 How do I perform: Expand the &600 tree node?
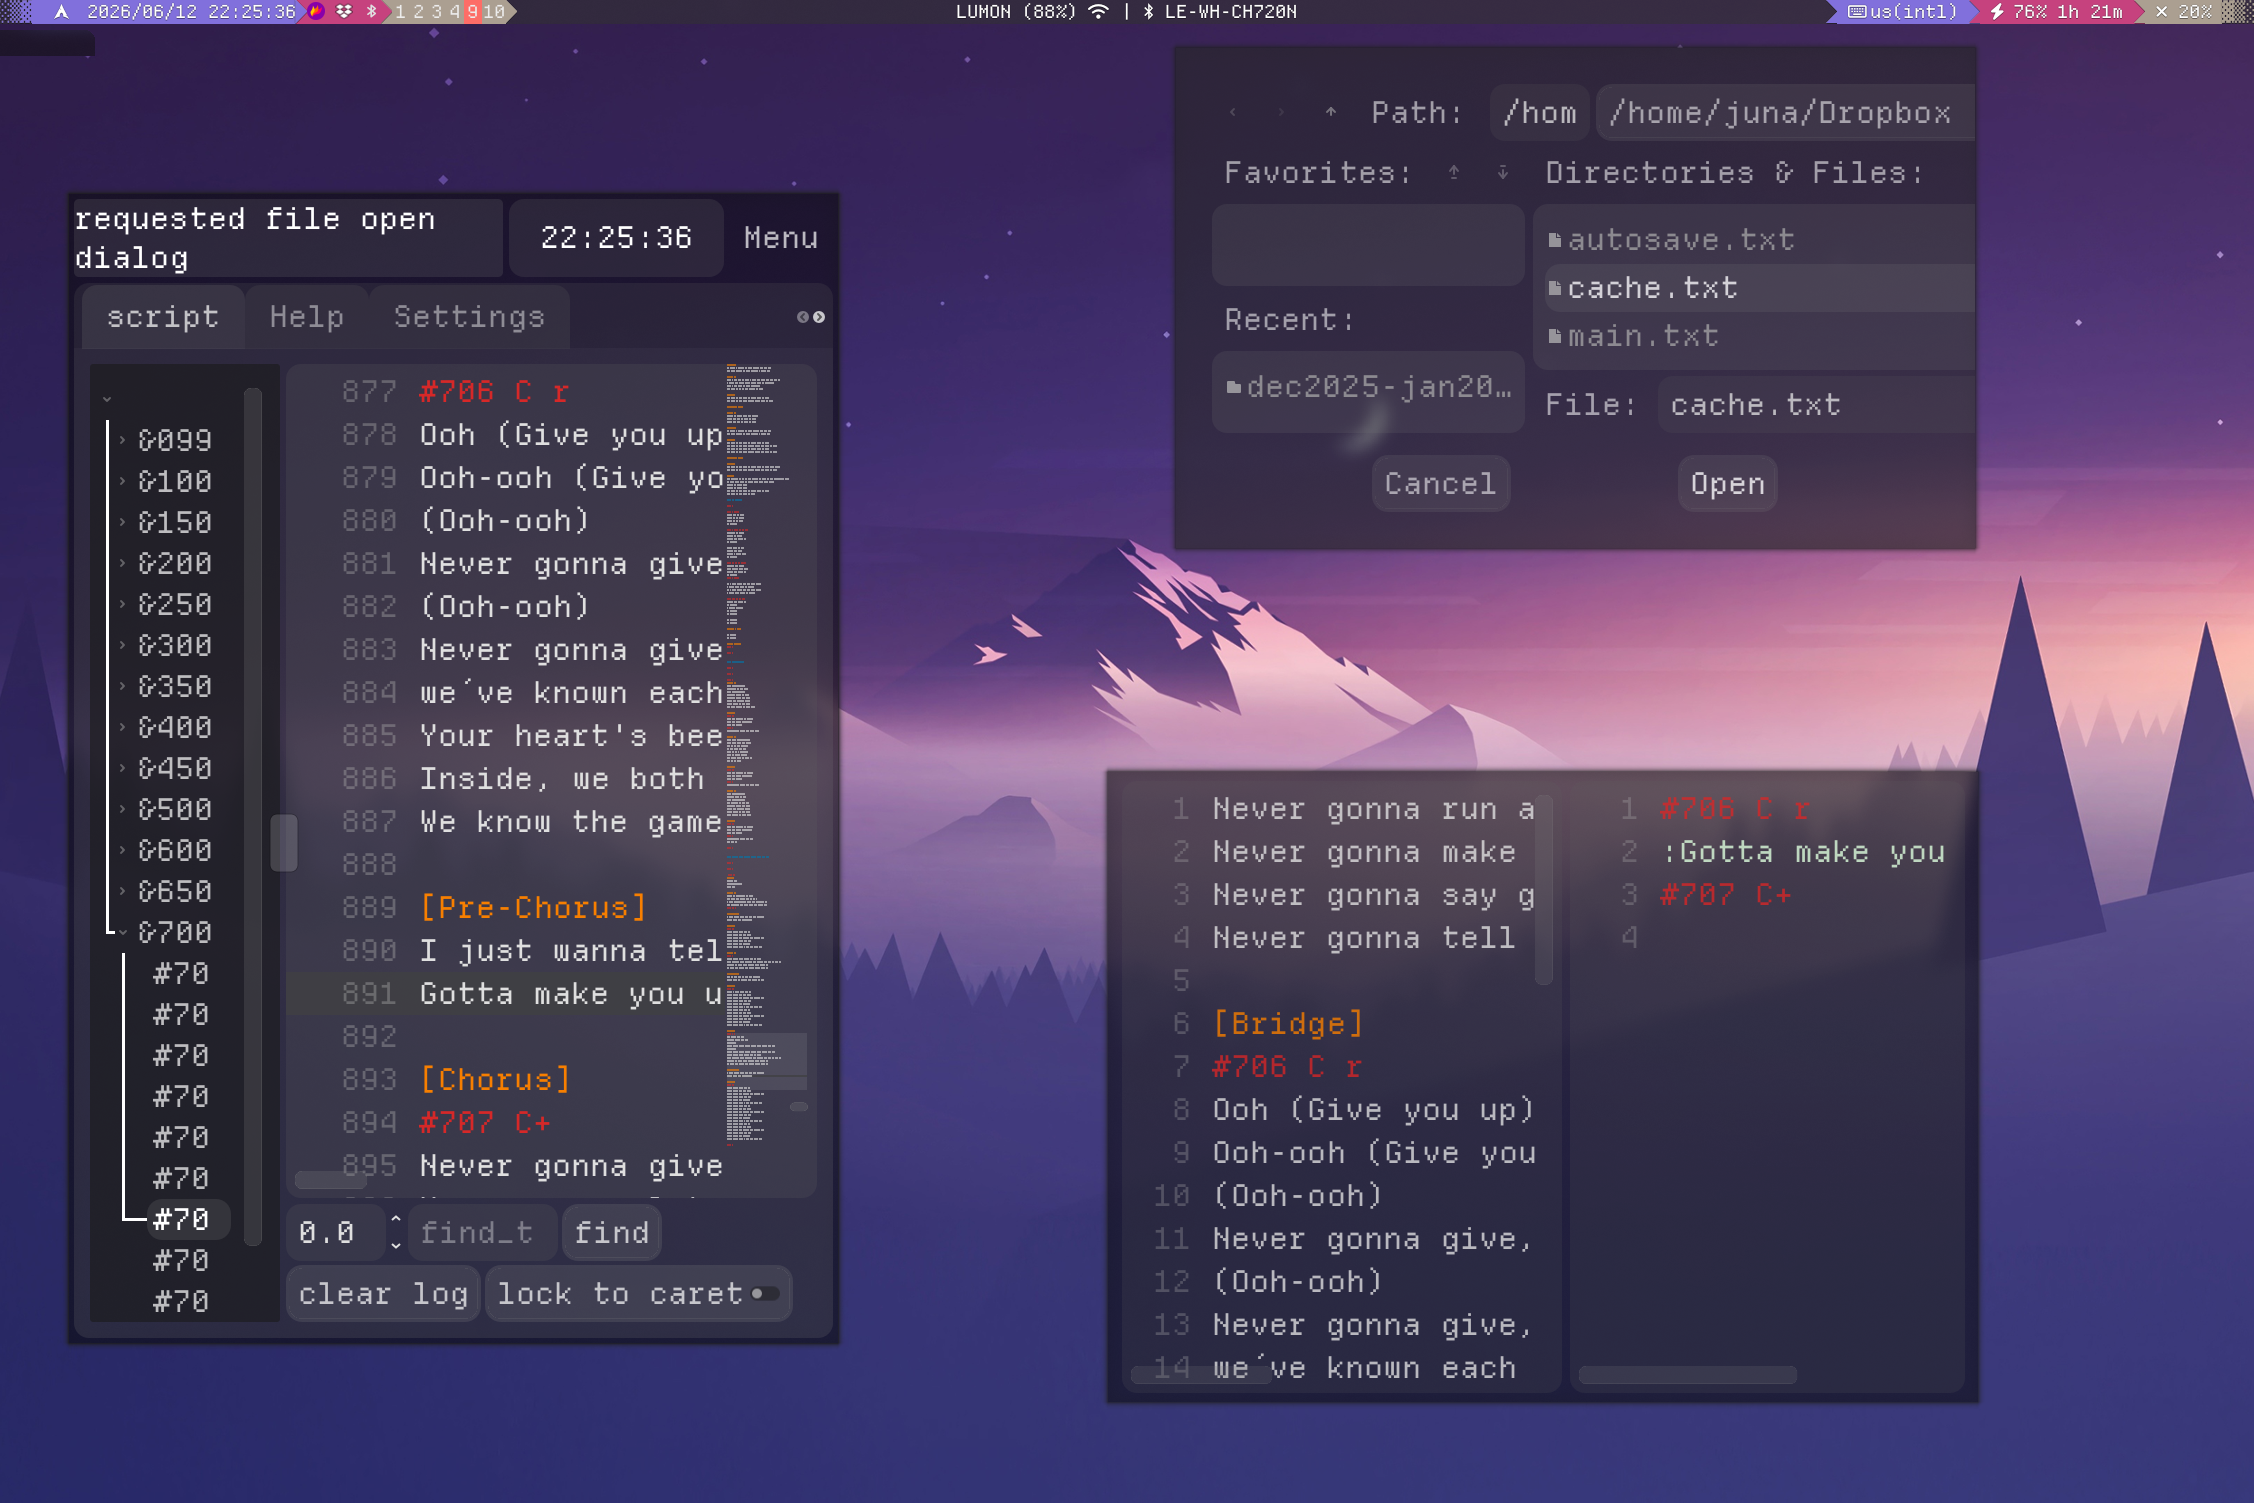[x=123, y=850]
